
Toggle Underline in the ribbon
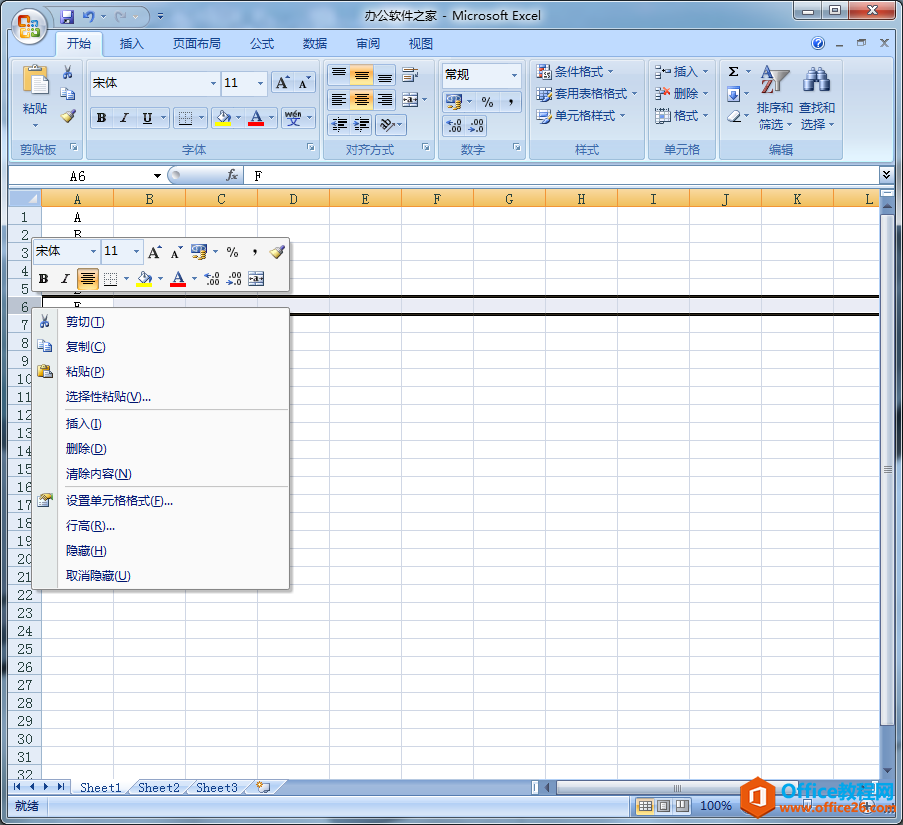pyautogui.click(x=147, y=118)
